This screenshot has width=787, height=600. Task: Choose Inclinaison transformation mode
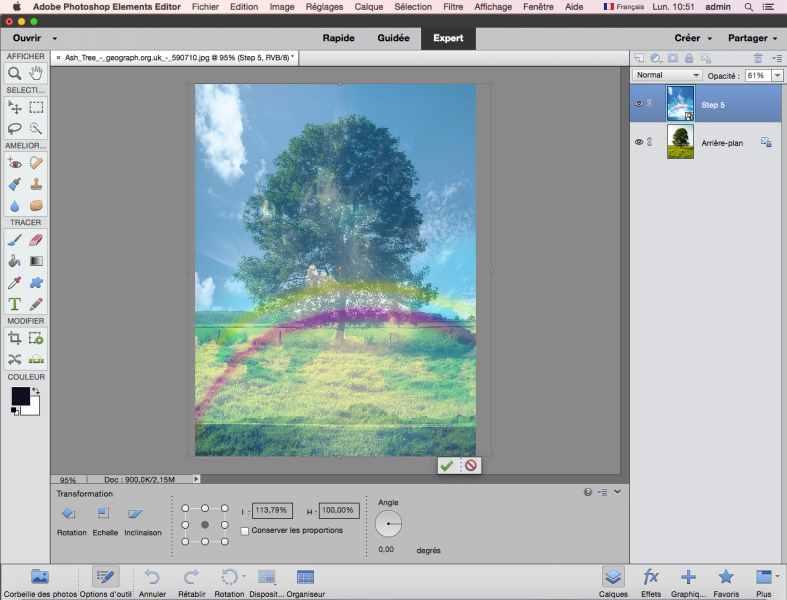pos(143,522)
